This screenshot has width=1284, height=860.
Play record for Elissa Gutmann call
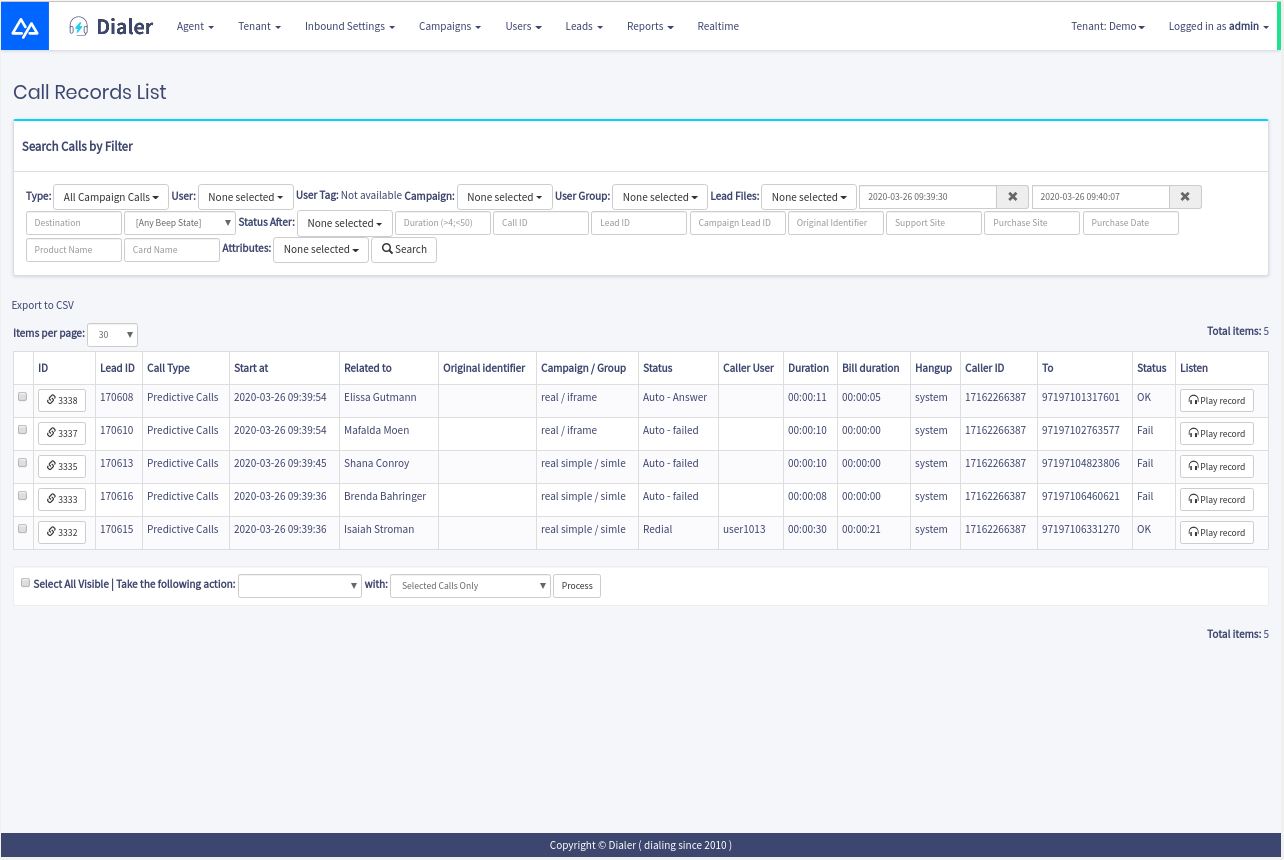pyautogui.click(x=1216, y=401)
